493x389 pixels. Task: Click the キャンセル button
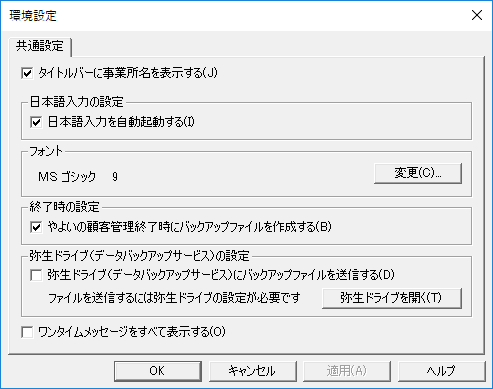coord(253,371)
